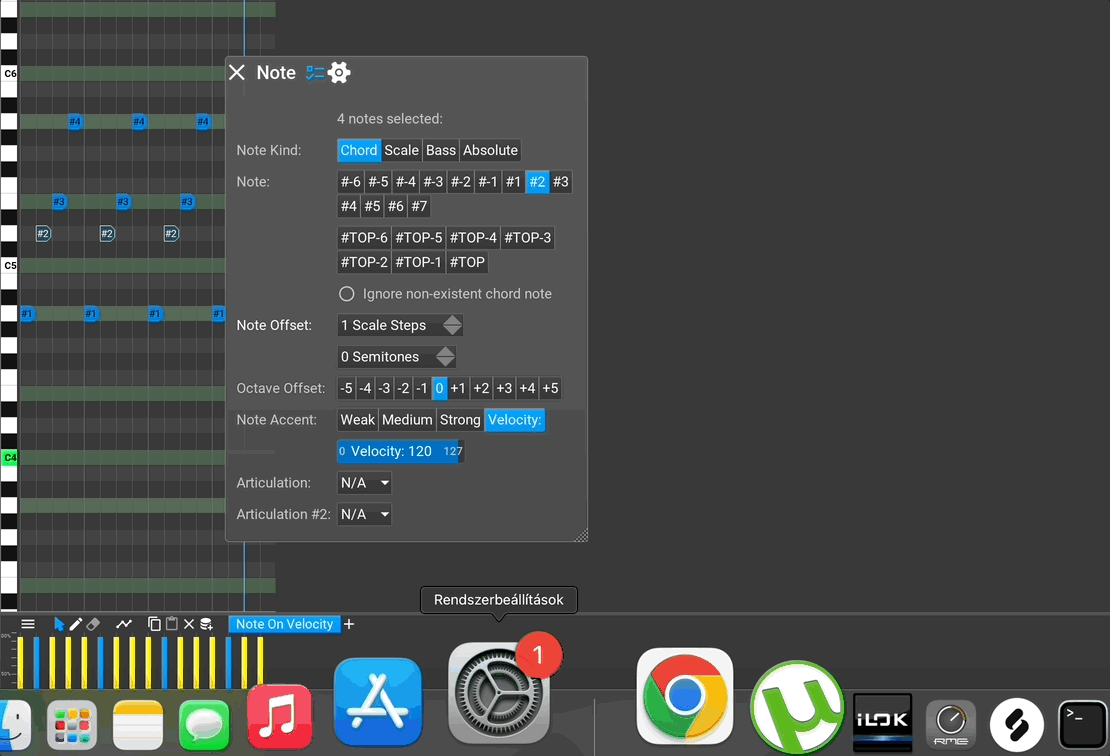
Task: Set Note Accent to Medium
Action: (x=407, y=420)
